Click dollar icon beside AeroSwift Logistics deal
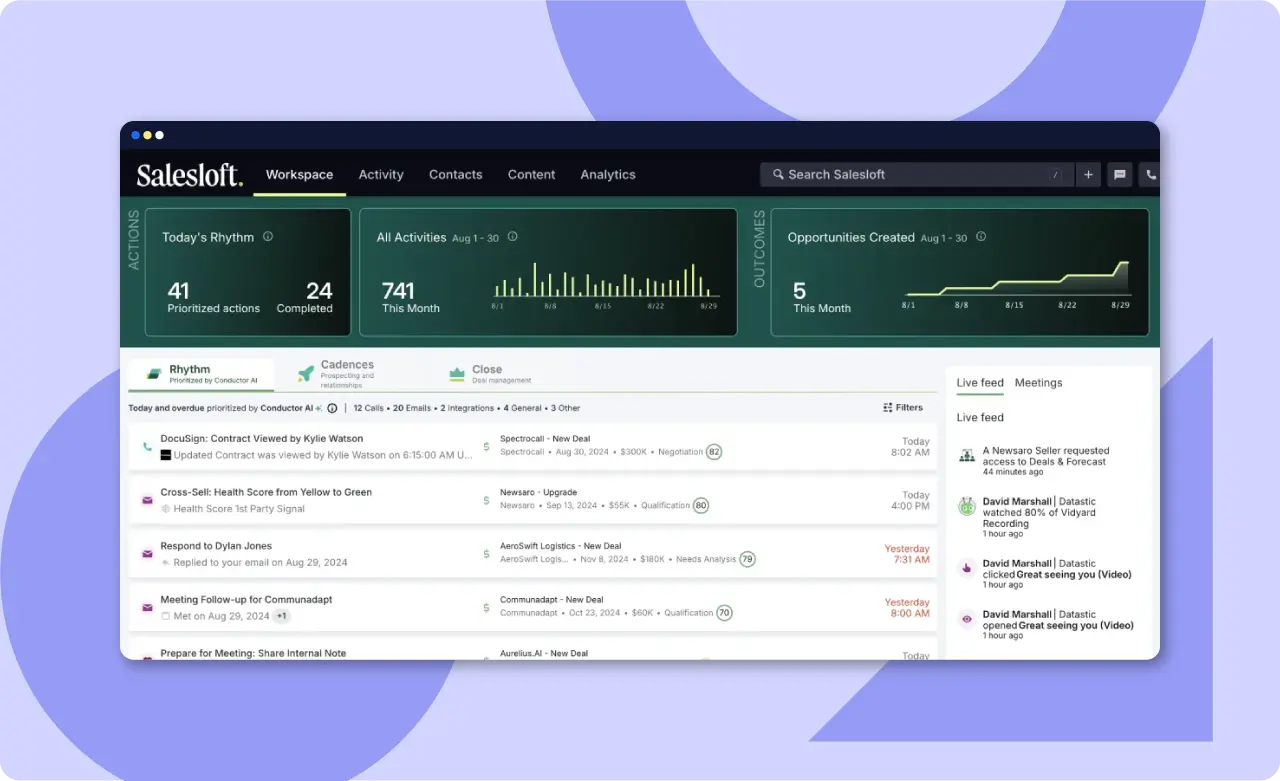 click(x=487, y=554)
